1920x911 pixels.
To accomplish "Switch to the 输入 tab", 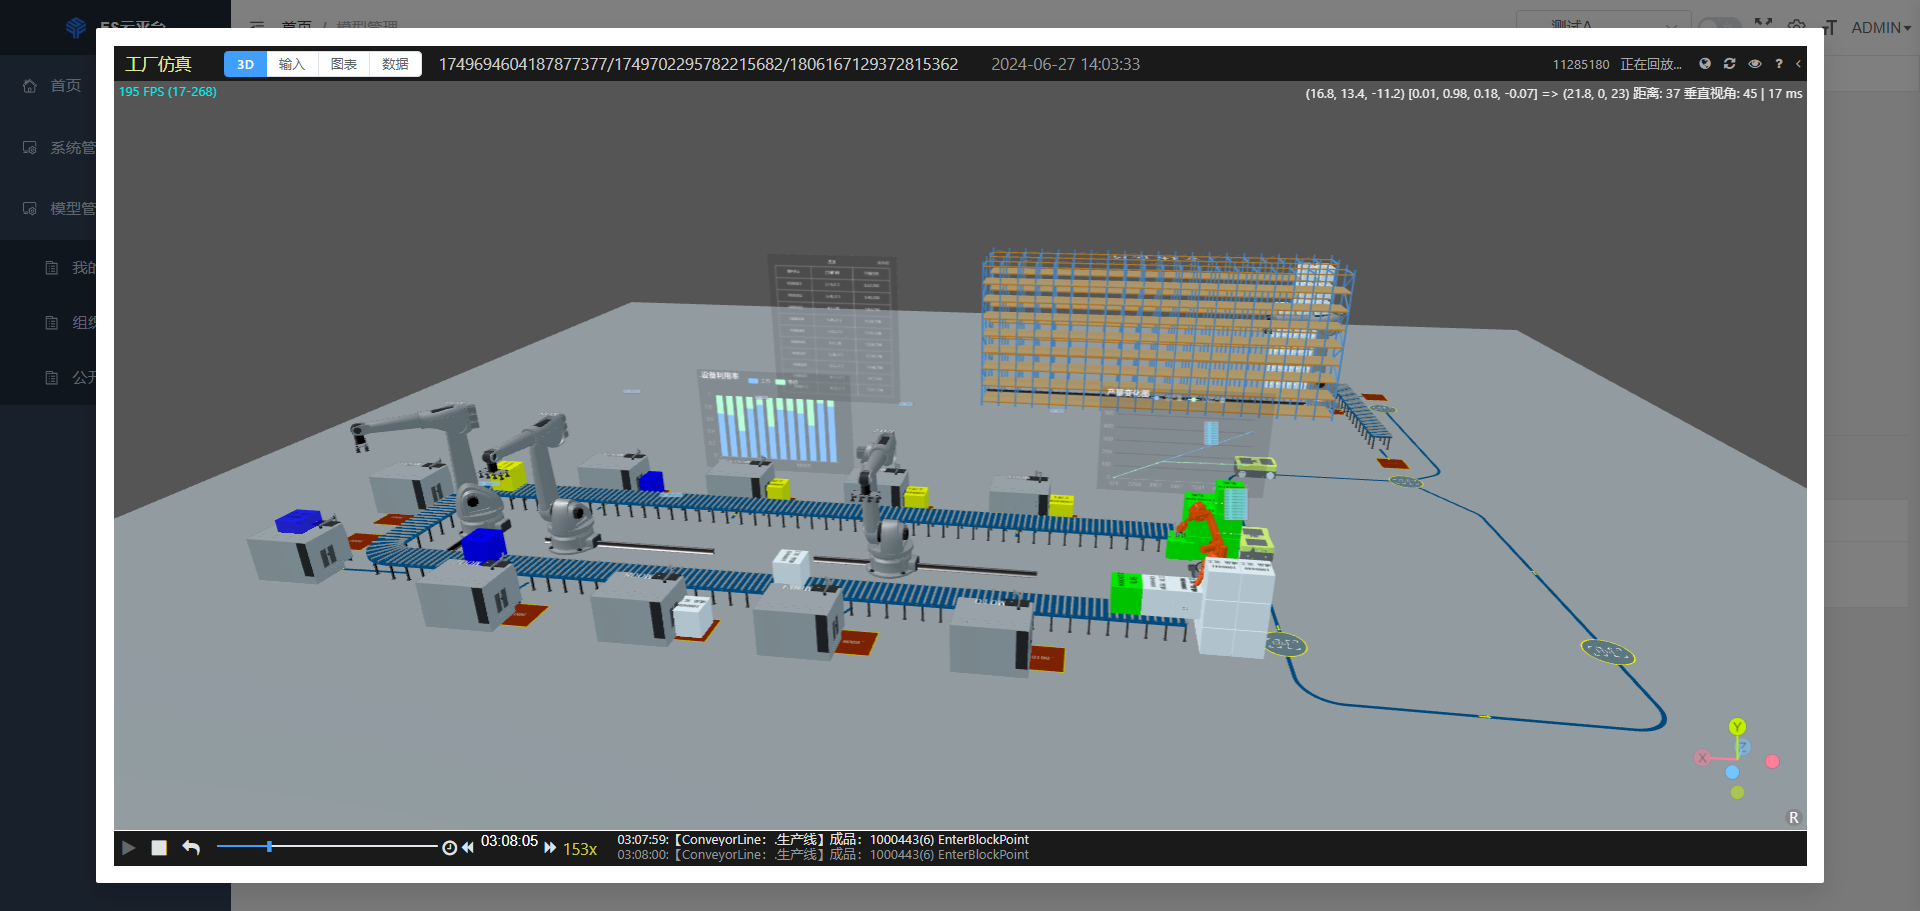I will [291, 64].
